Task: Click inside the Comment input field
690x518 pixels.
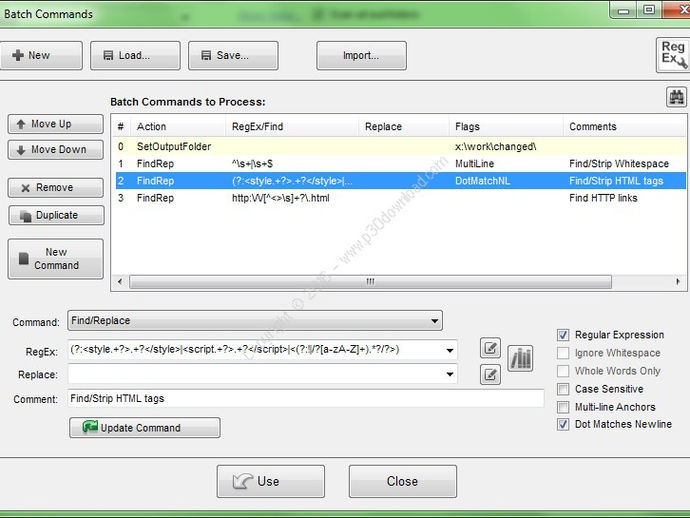Action: pyautogui.click(x=306, y=398)
